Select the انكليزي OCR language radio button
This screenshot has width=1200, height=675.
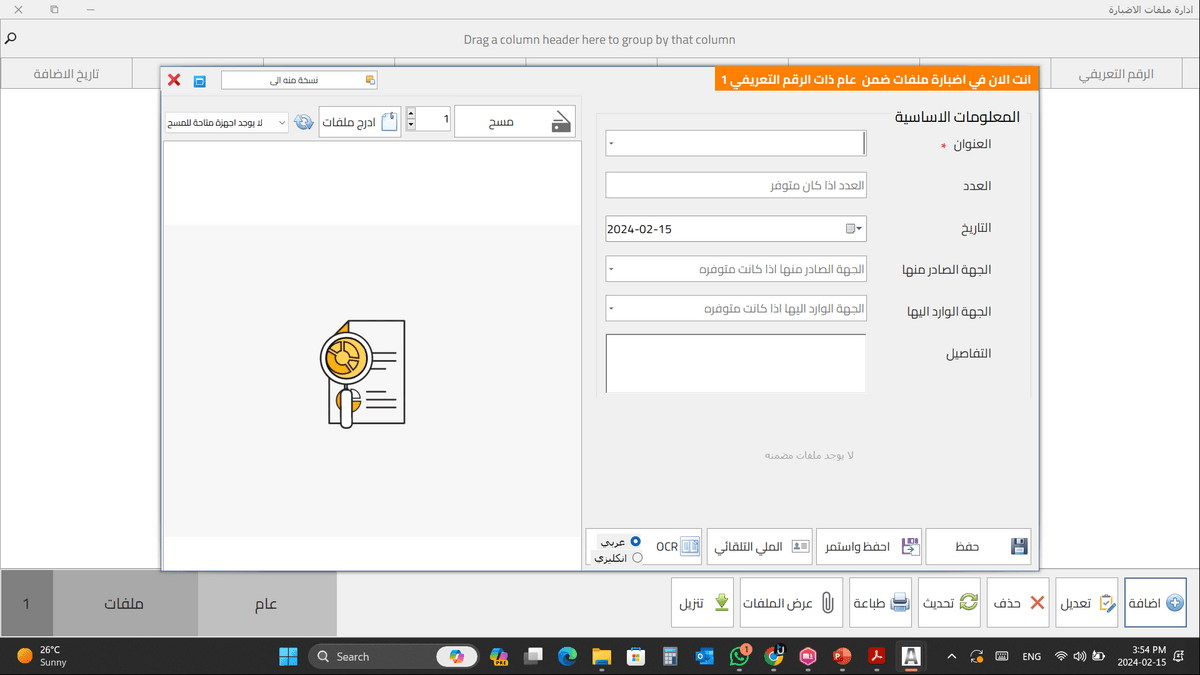pos(636,558)
